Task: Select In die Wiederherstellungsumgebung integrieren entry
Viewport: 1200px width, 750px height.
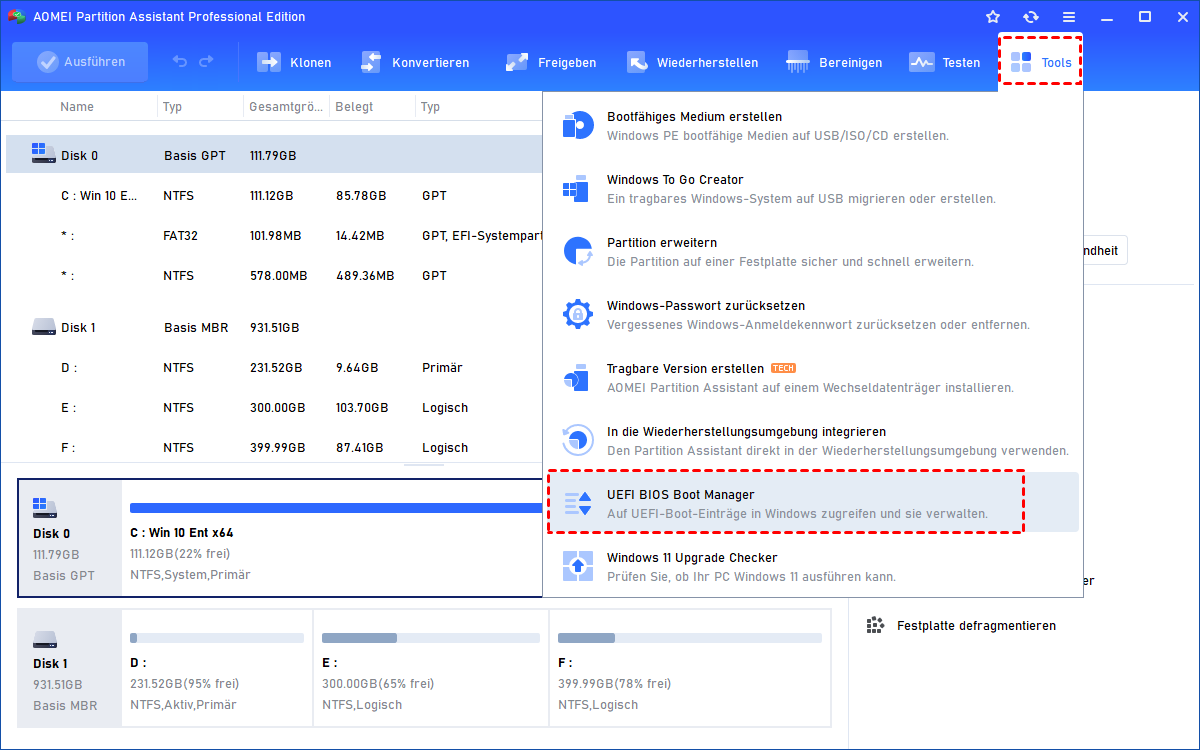Action: [x=812, y=441]
